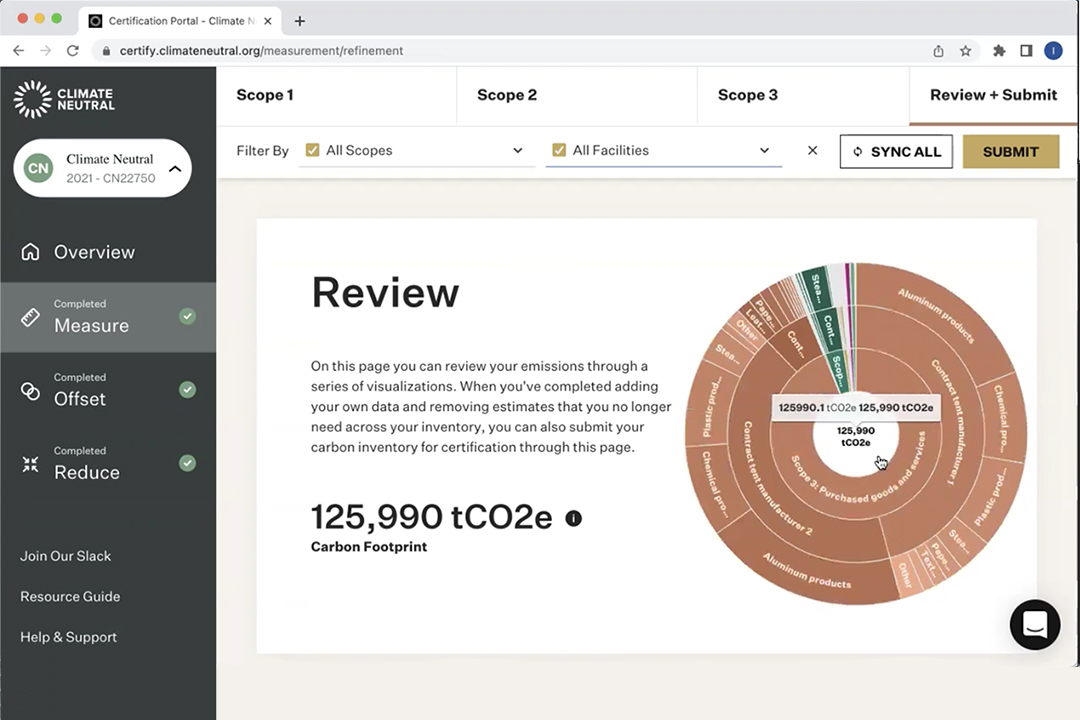The height and width of the screenshot is (720, 1080).
Task: Toggle the All Scopes checkbox
Action: pyautogui.click(x=312, y=151)
